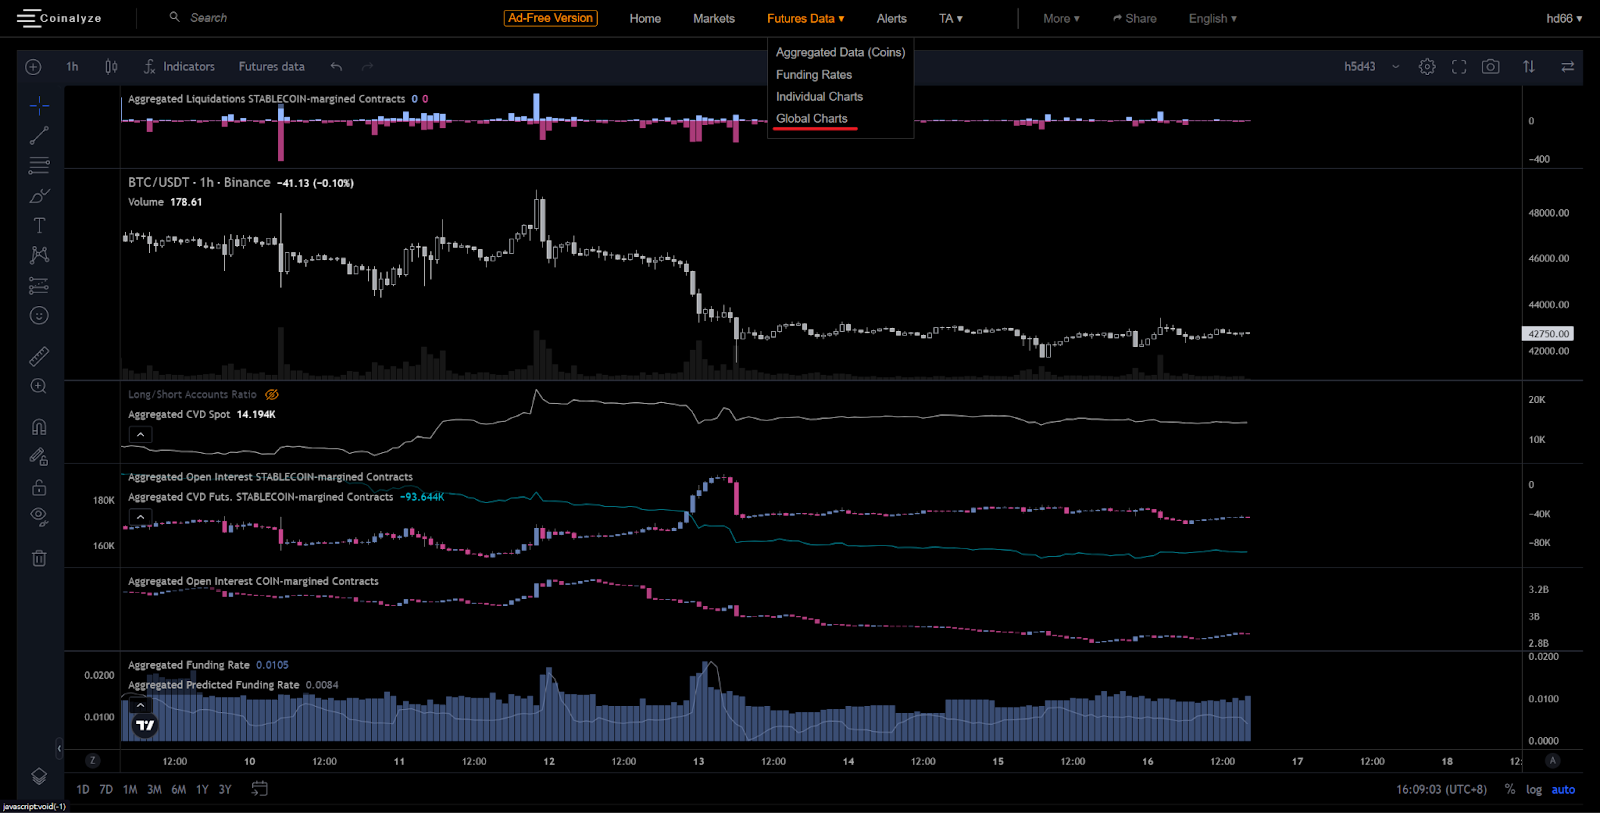
Task: Set range to 3M
Action: point(154,790)
